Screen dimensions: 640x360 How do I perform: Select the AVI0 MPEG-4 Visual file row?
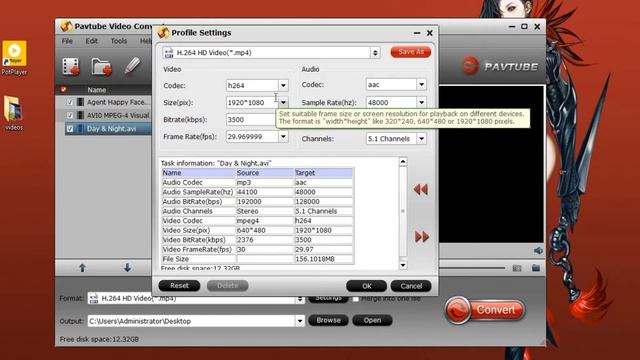pos(108,115)
